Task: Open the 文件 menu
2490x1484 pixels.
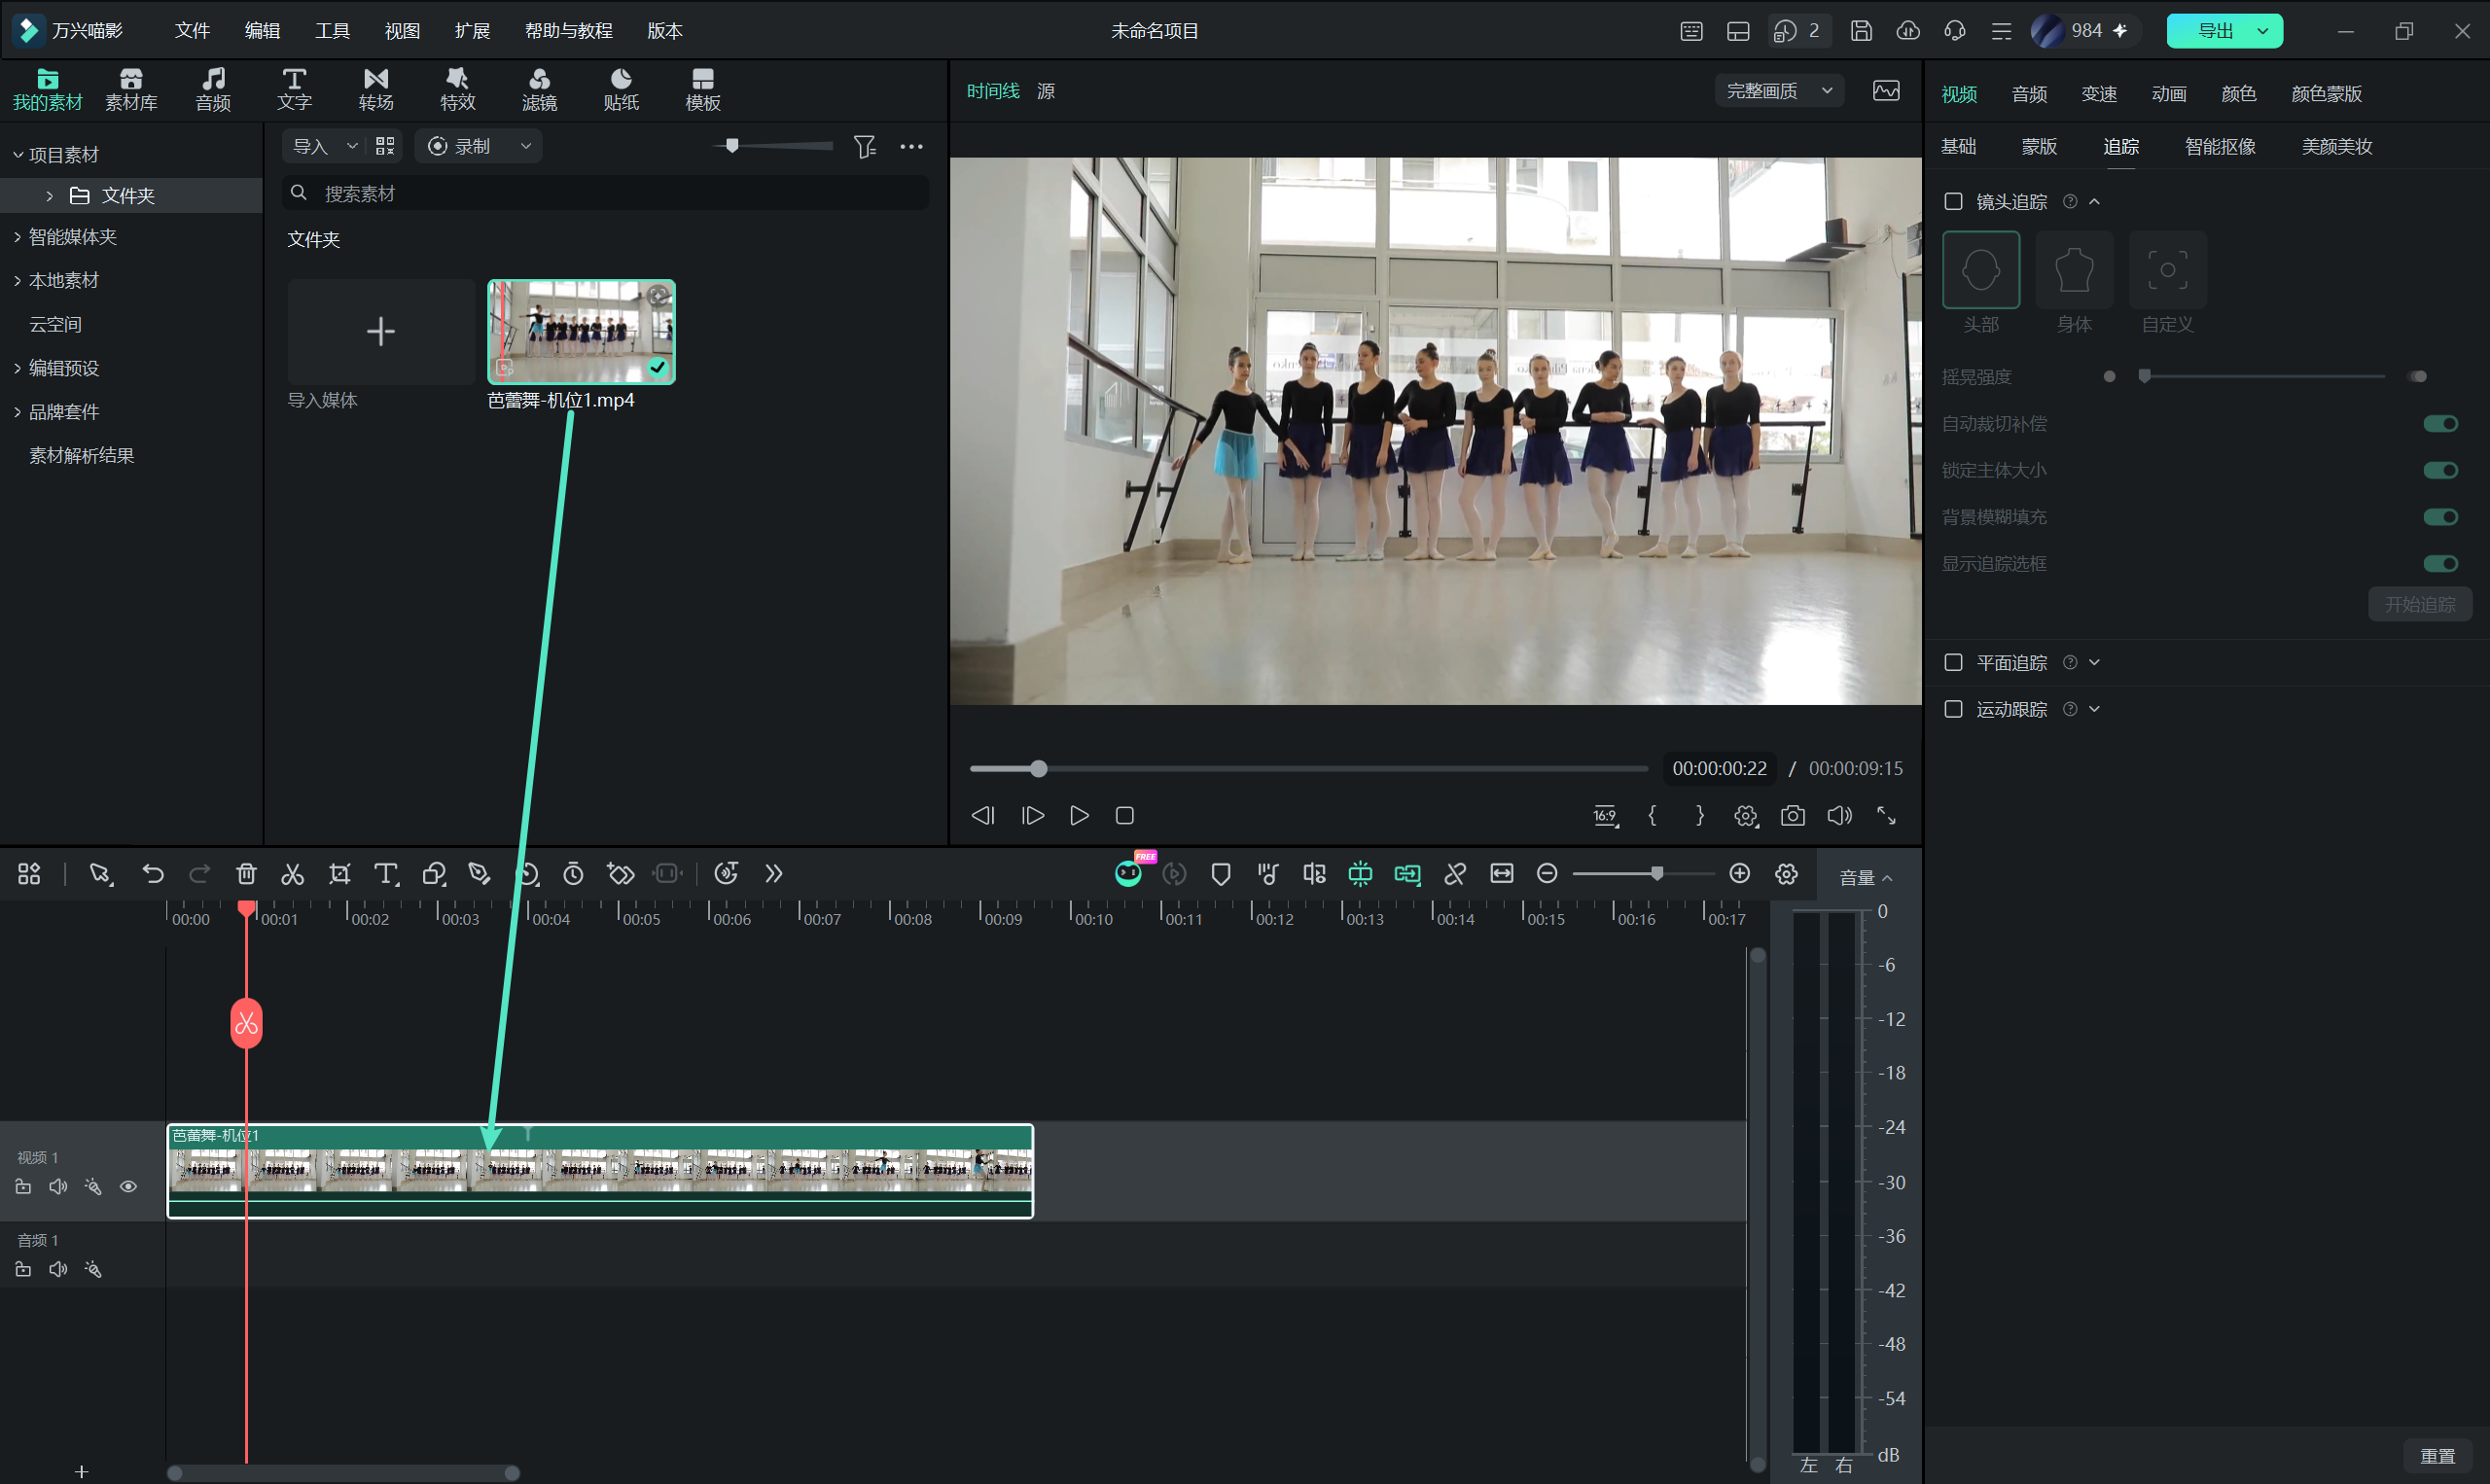Action: coord(192,31)
